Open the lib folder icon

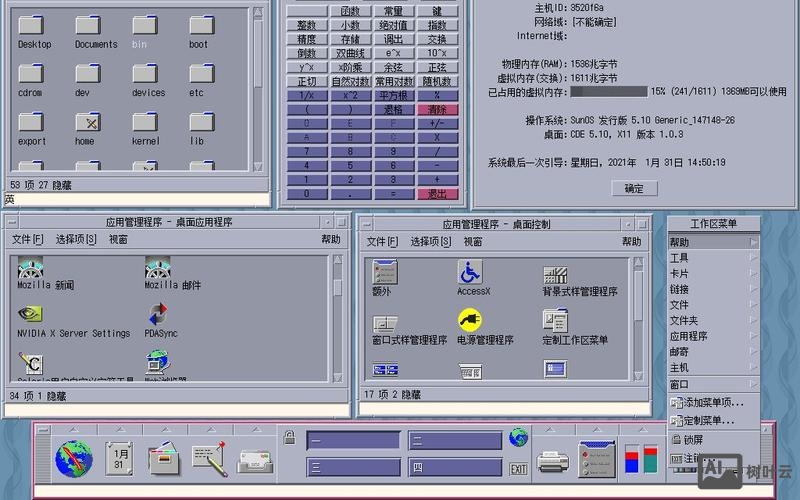(202, 122)
